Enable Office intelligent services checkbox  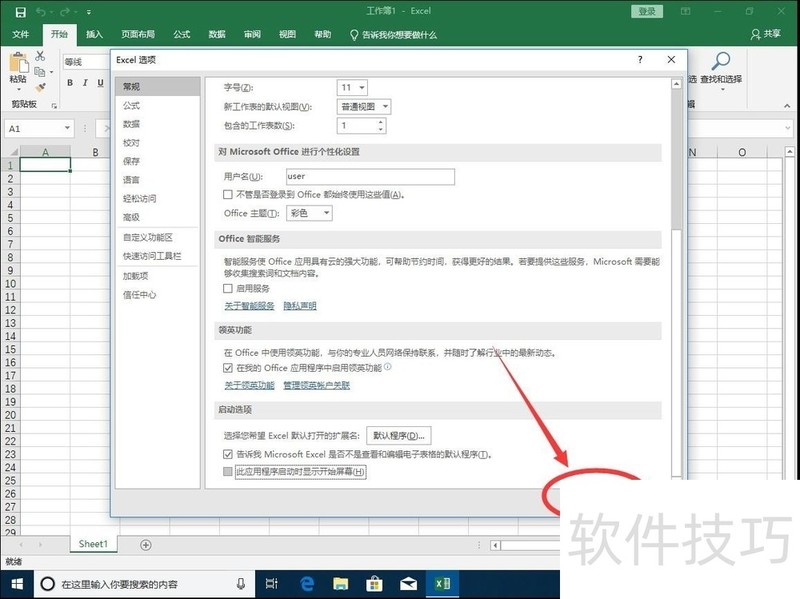pos(228,288)
